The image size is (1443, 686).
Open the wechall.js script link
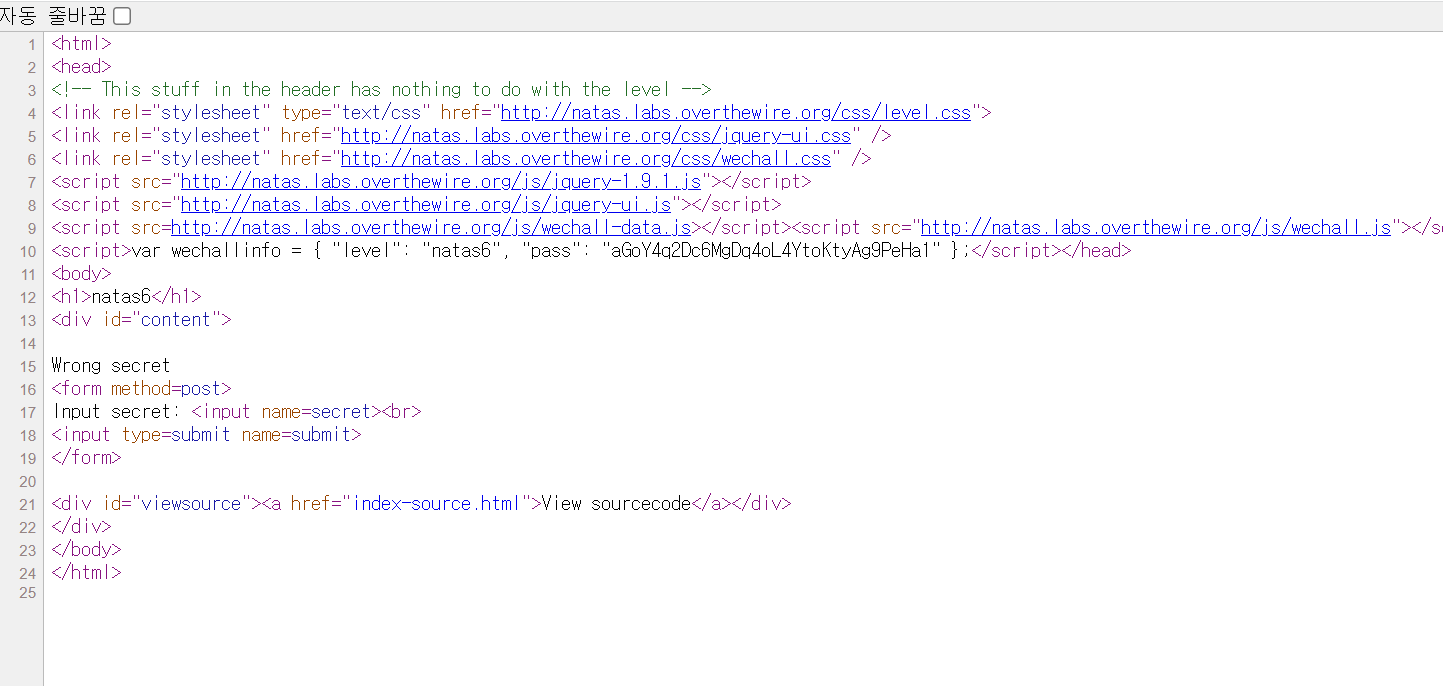coord(1156,227)
